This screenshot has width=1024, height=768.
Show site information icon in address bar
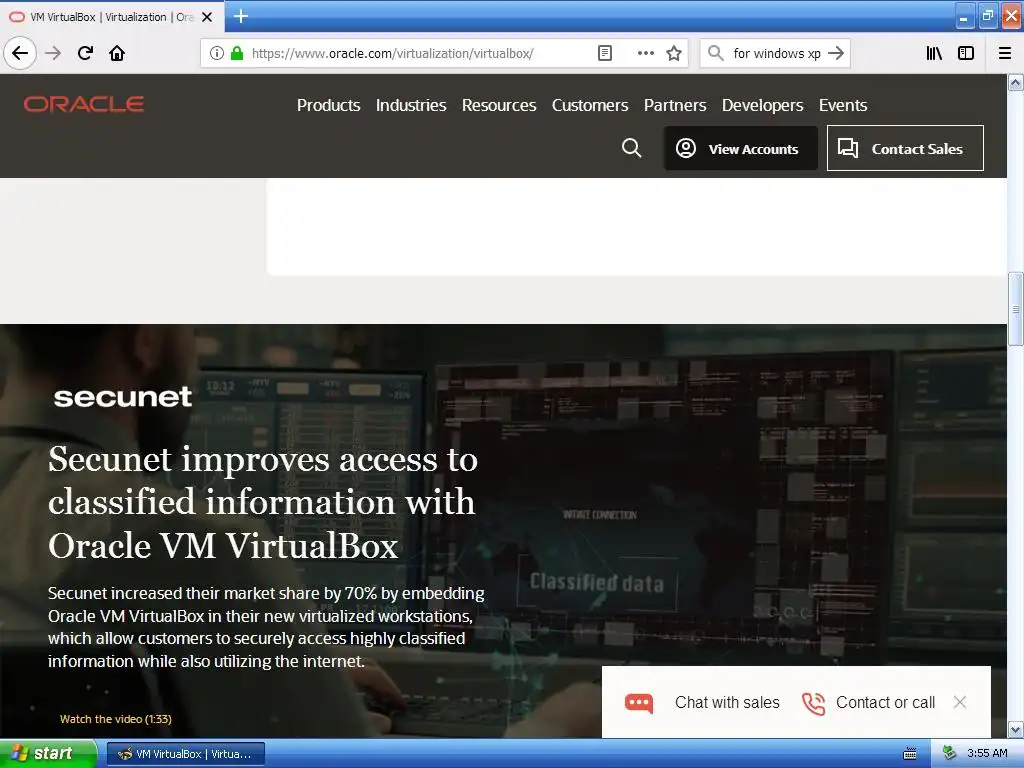click(217, 54)
